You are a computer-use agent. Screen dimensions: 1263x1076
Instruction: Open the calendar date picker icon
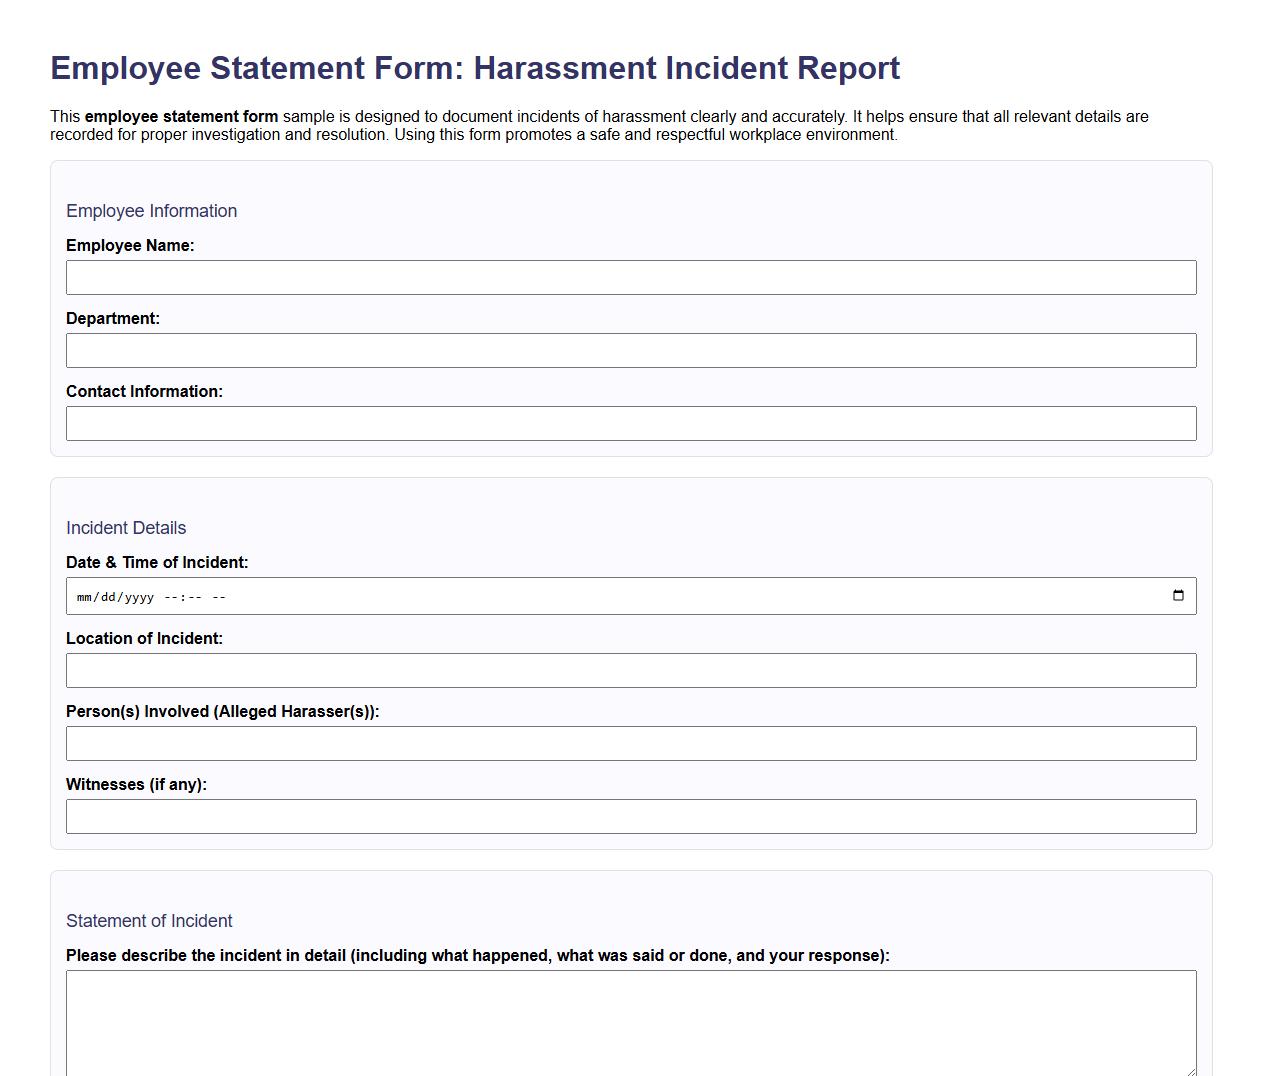[x=1180, y=595]
